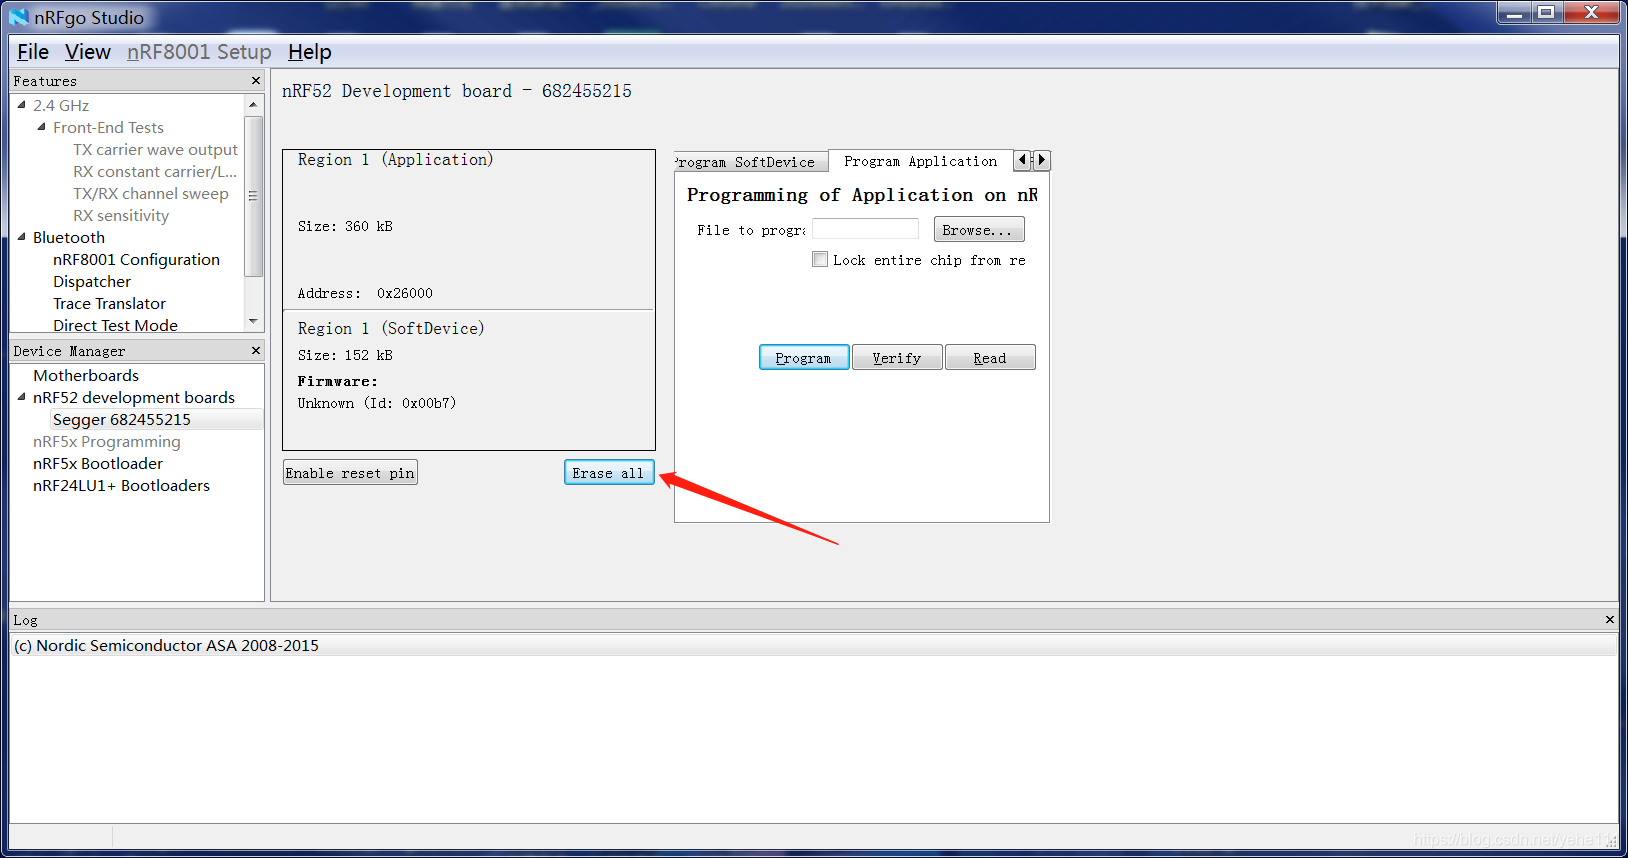Switch to Program SoftDevice tab
The height and width of the screenshot is (858, 1628).
[751, 162]
